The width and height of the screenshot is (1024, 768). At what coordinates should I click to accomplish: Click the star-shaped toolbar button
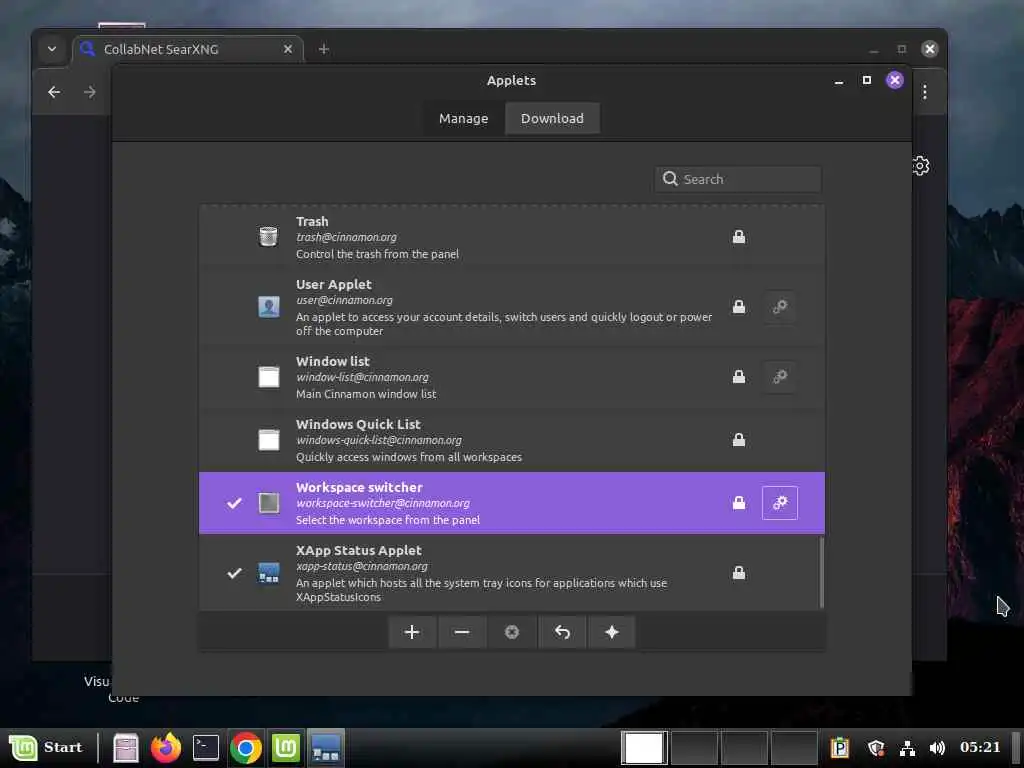pyautogui.click(x=612, y=632)
